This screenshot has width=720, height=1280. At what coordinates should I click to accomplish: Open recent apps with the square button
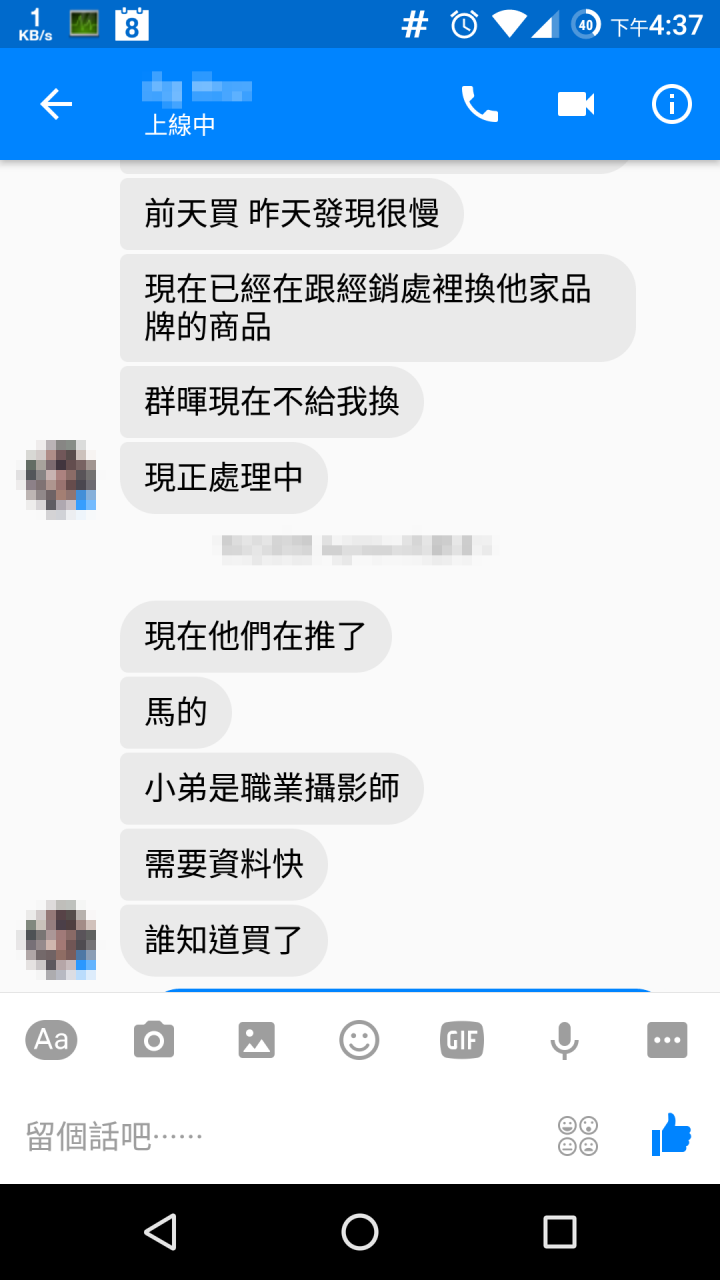click(x=560, y=1232)
